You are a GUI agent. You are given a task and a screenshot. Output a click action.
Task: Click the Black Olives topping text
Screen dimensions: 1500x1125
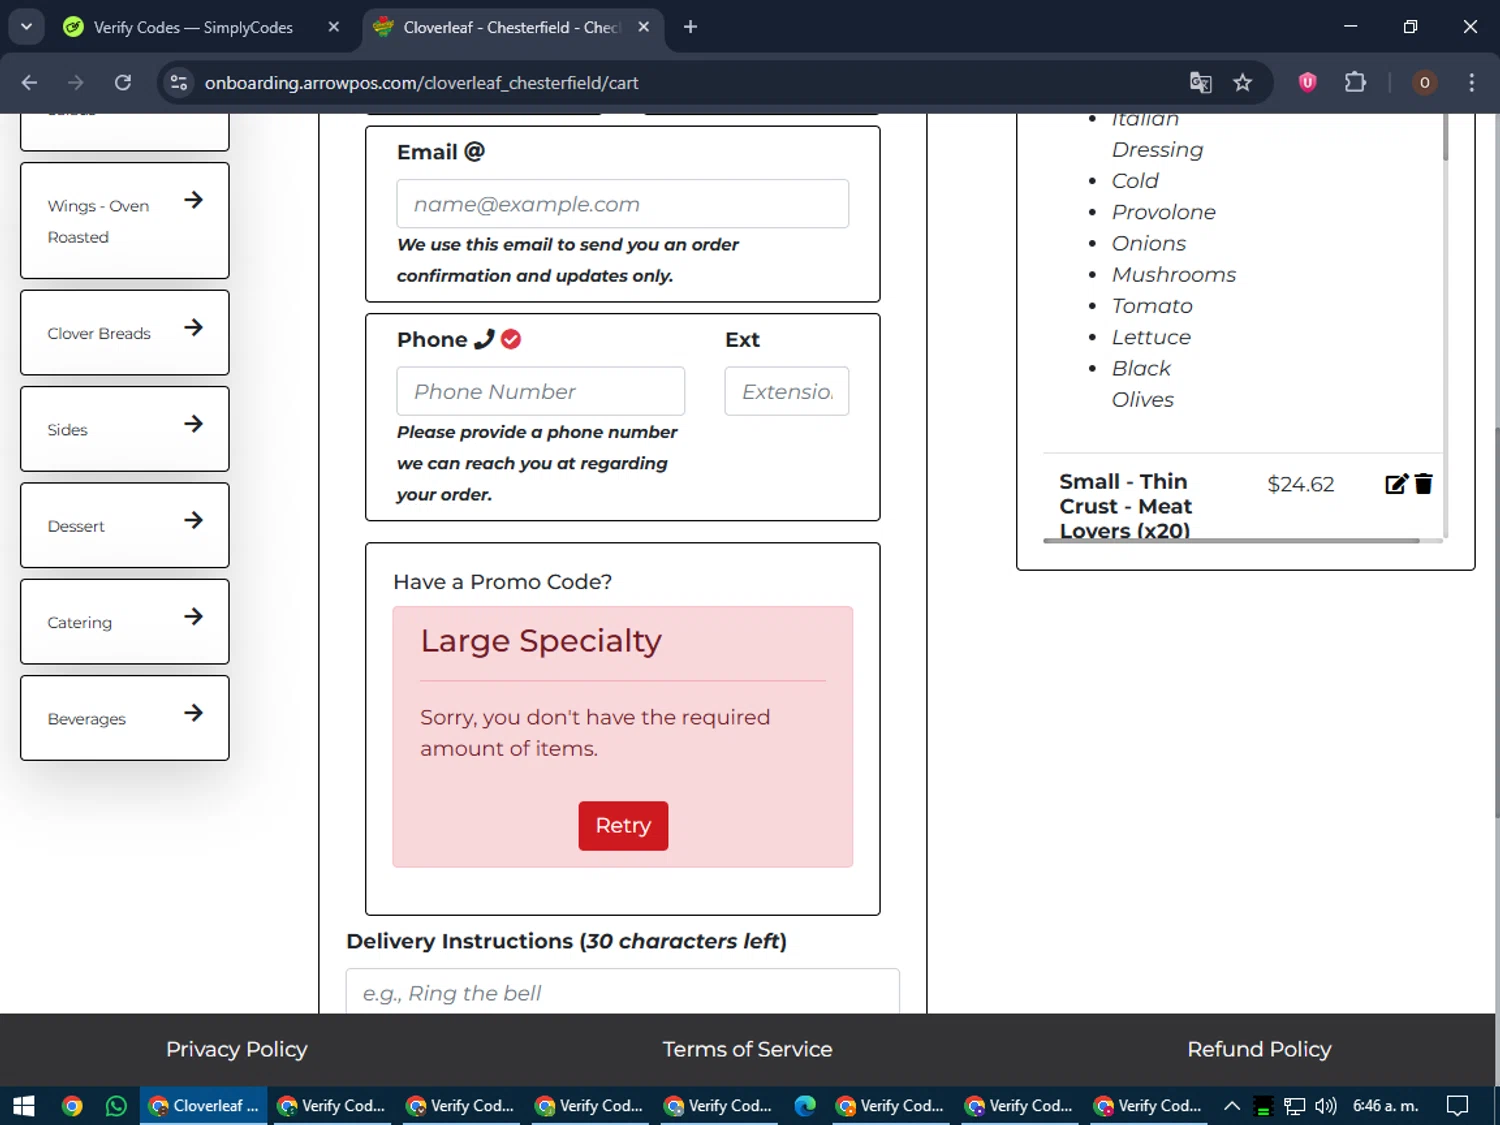(x=1143, y=384)
